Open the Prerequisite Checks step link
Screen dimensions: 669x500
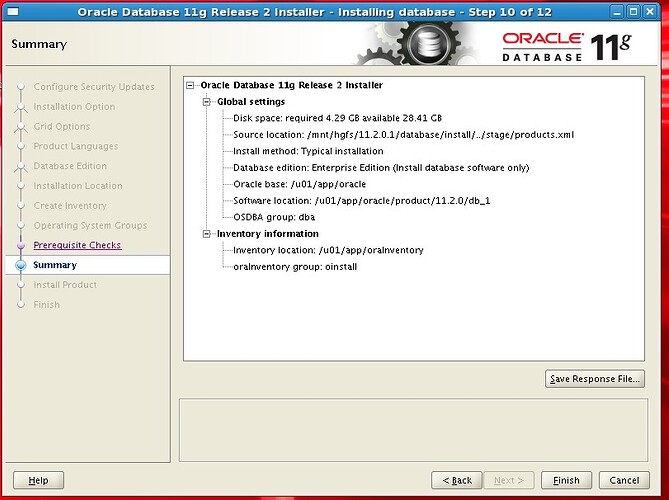(x=77, y=245)
